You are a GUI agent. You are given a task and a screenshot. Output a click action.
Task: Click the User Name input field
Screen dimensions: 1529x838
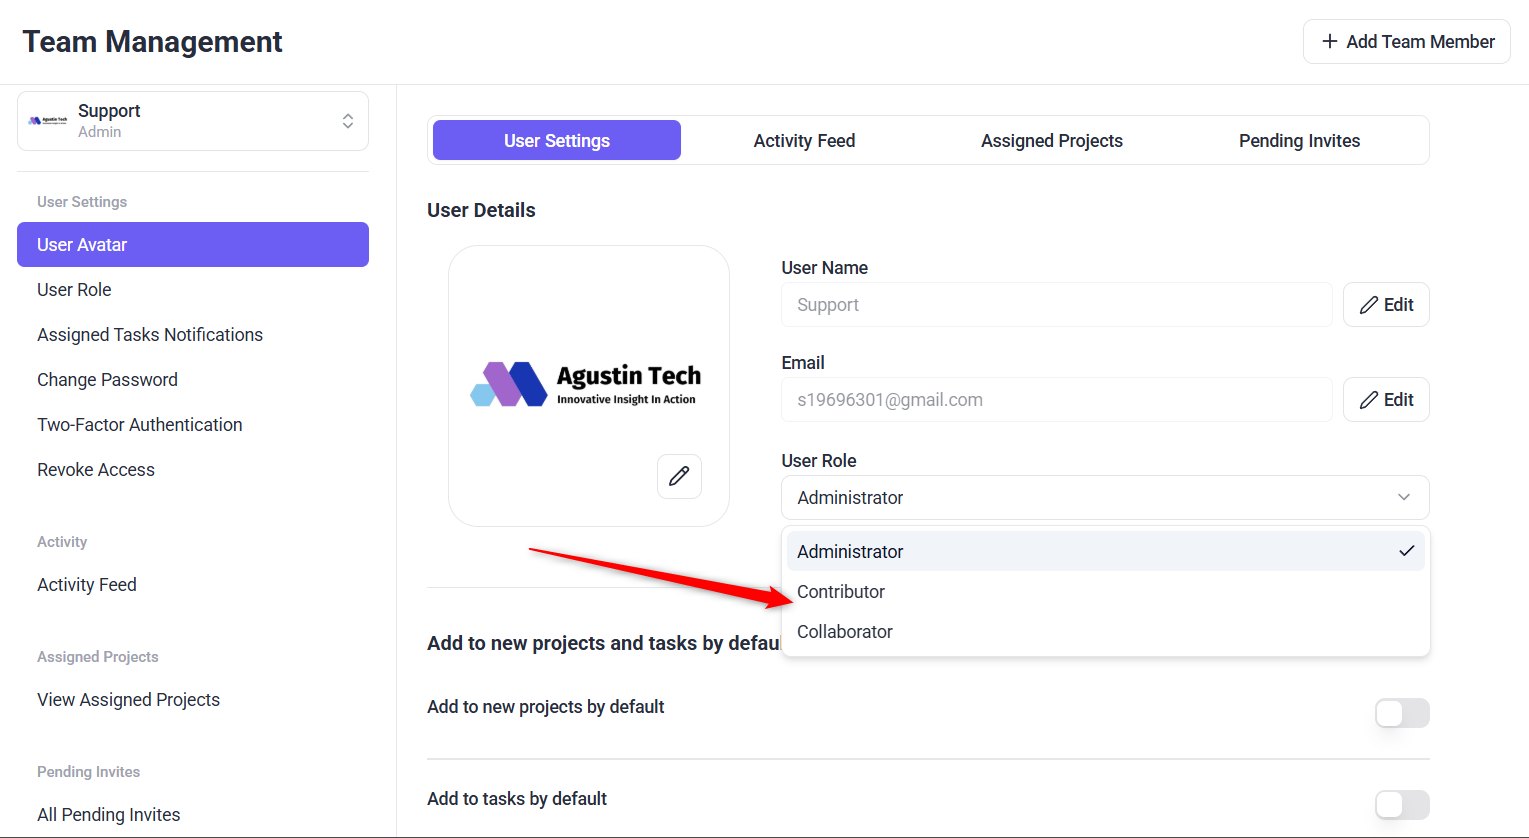tap(1056, 305)
